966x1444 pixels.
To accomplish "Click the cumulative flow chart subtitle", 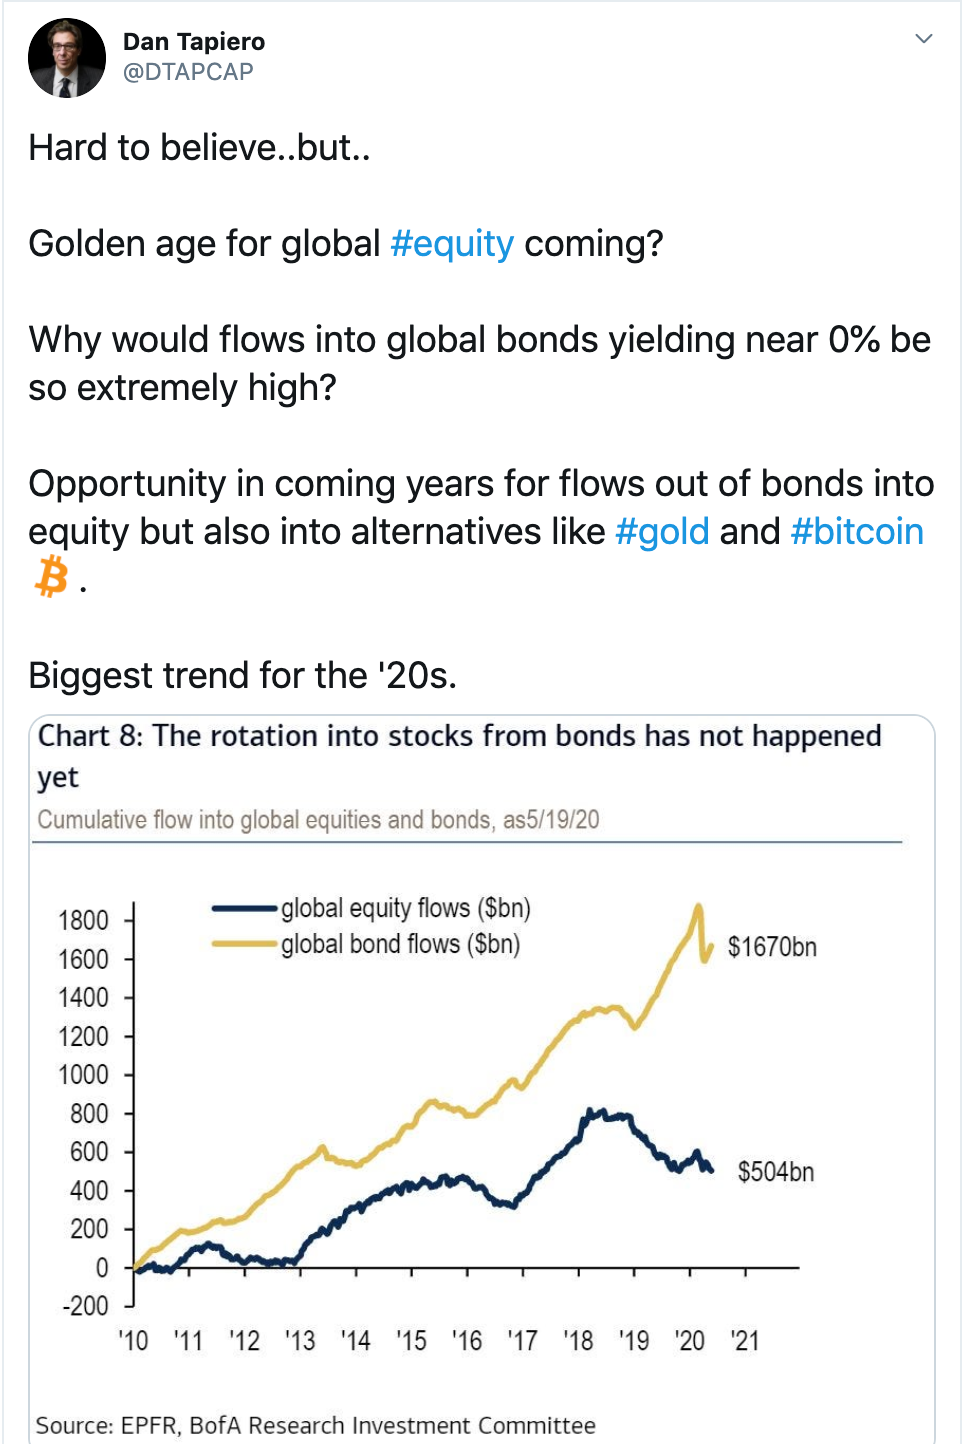I will (318, 820).
